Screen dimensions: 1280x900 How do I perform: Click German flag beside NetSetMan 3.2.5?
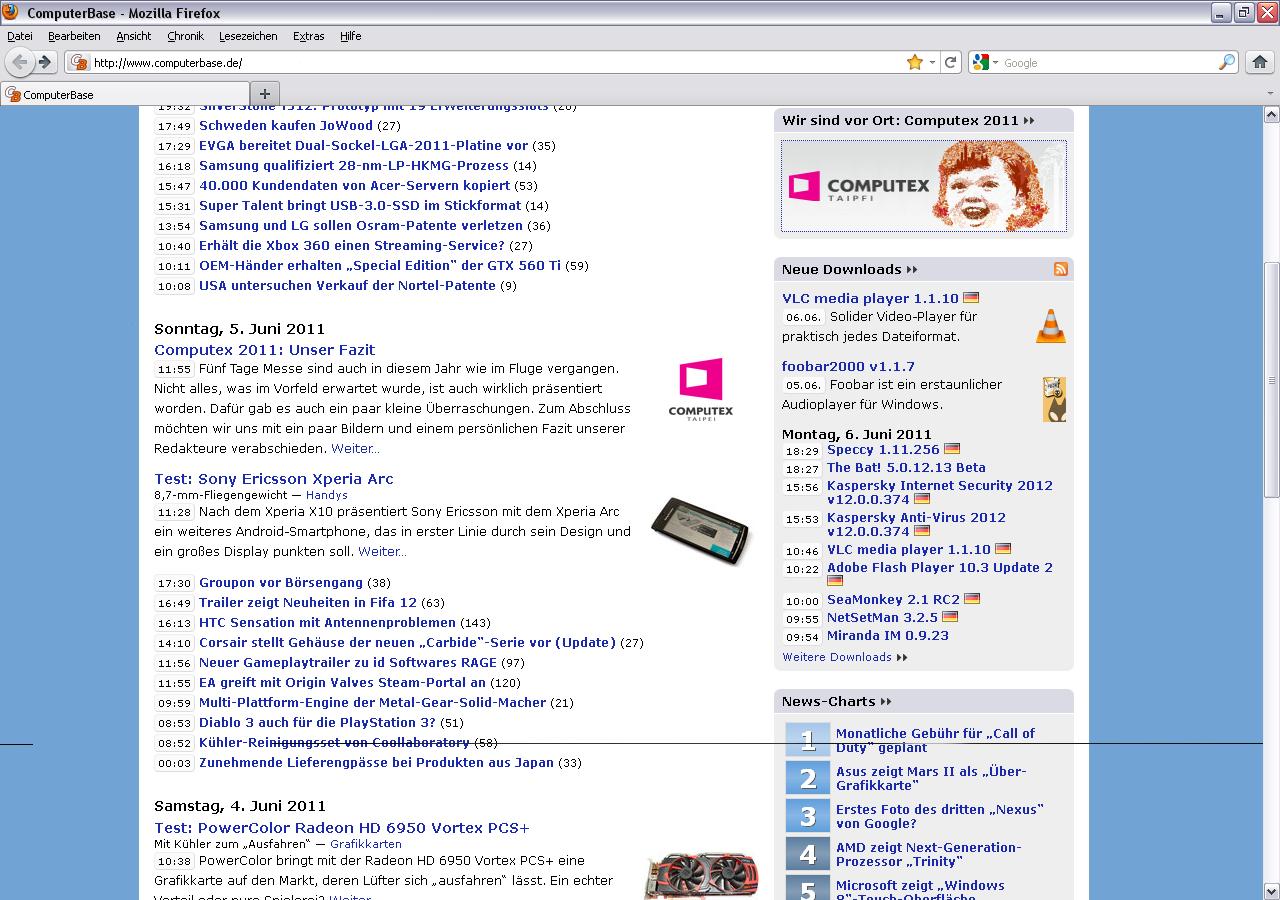pos(950,617)
